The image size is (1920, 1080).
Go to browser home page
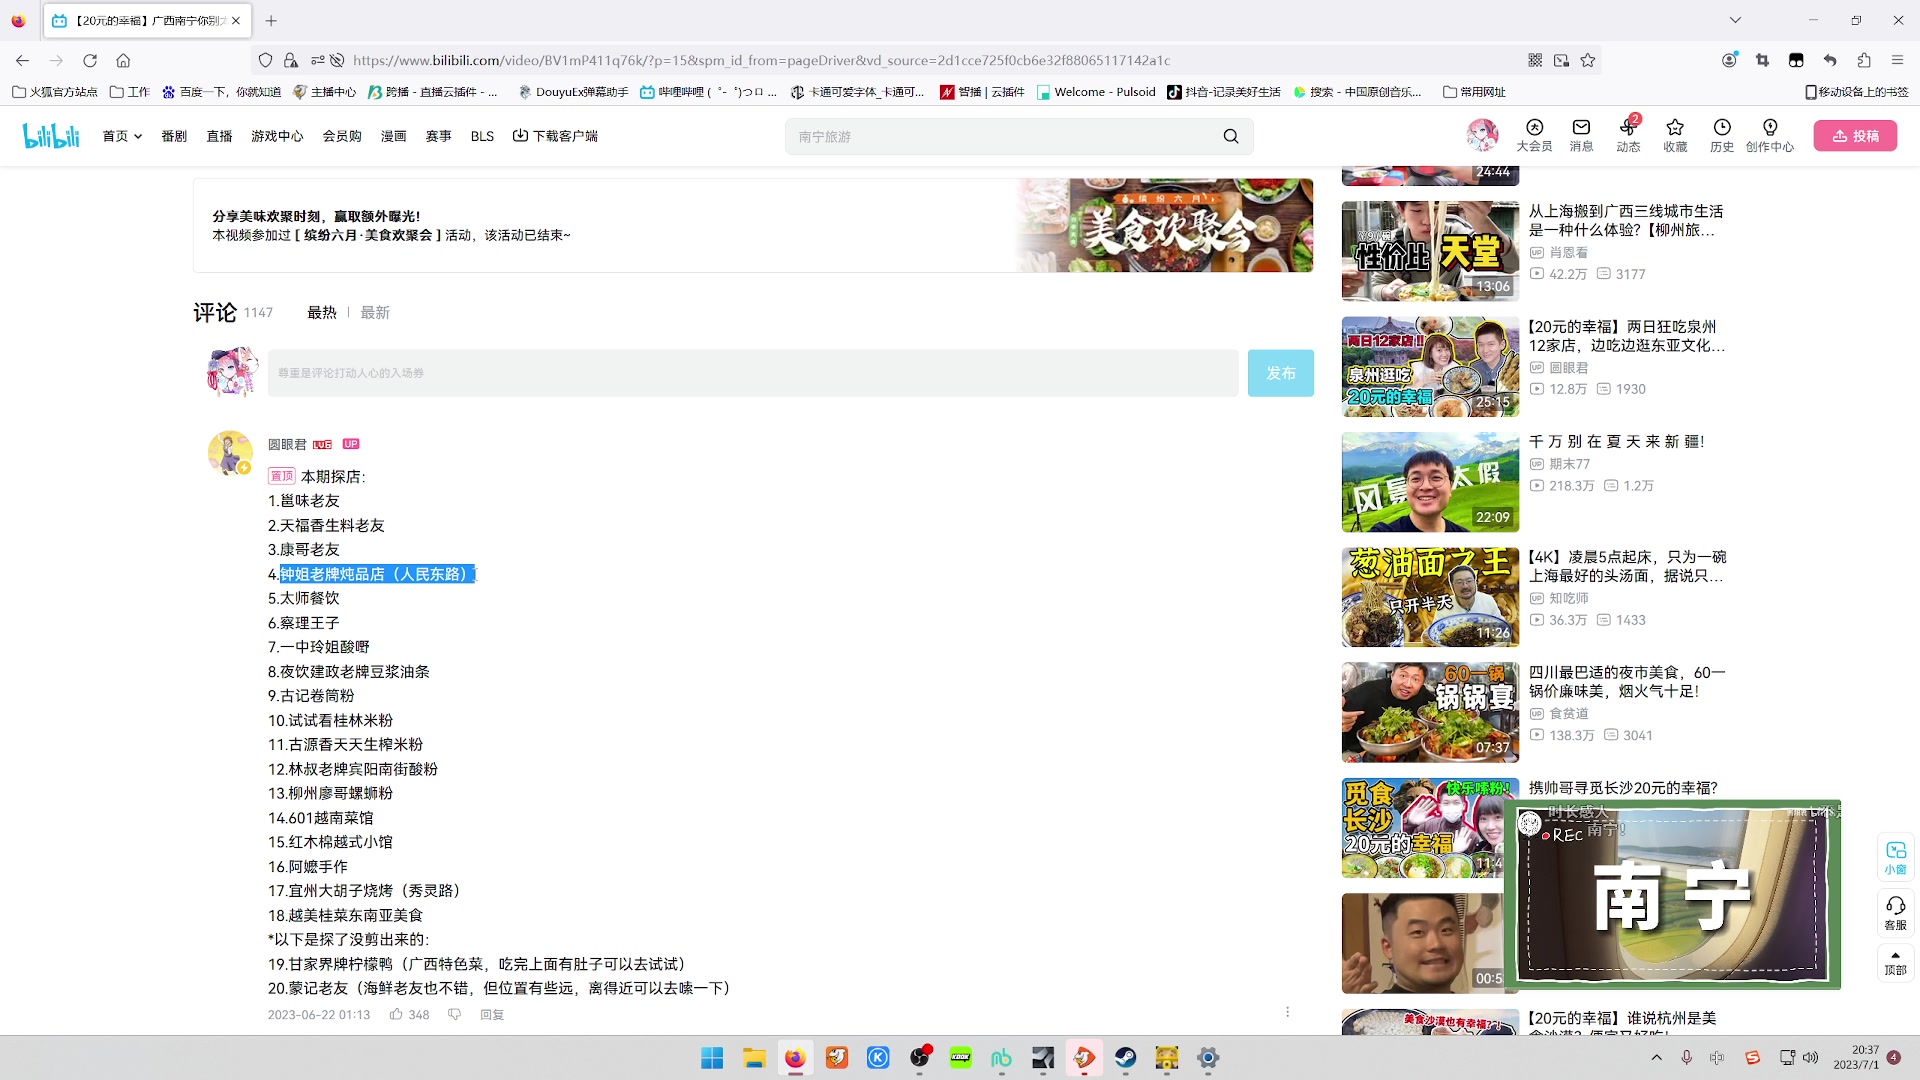click(123, 60)
